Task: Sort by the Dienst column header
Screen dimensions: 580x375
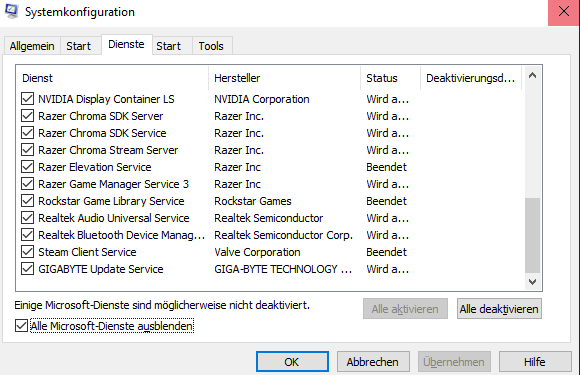Action: pyautogui.click(x=112, y=78)
